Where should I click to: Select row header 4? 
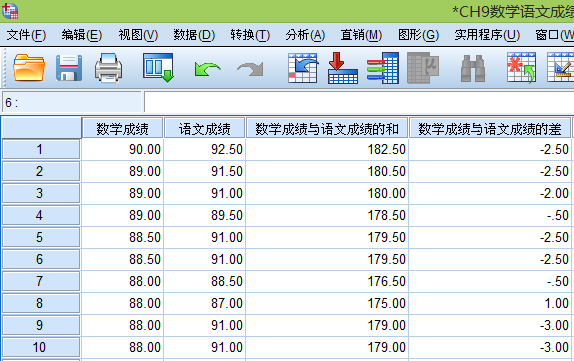coord(41,215)
